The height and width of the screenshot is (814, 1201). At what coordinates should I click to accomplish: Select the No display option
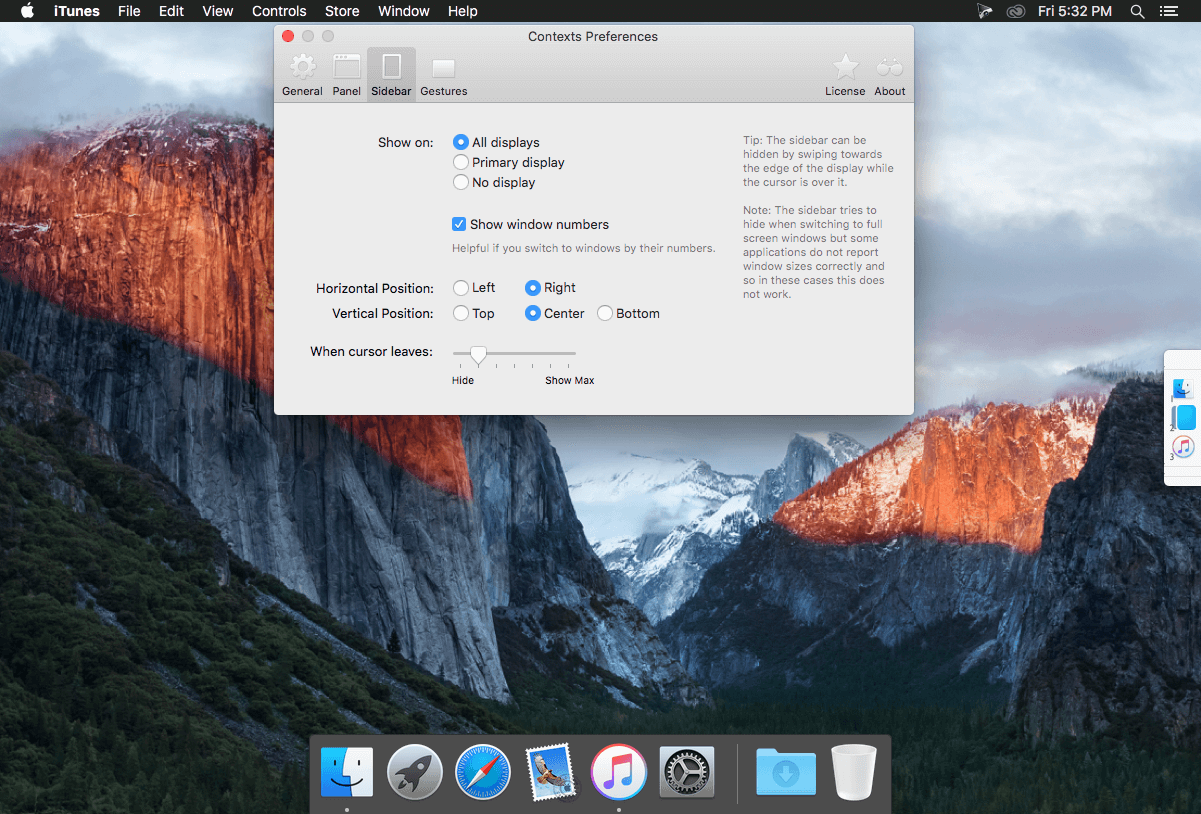click(461, 182)
